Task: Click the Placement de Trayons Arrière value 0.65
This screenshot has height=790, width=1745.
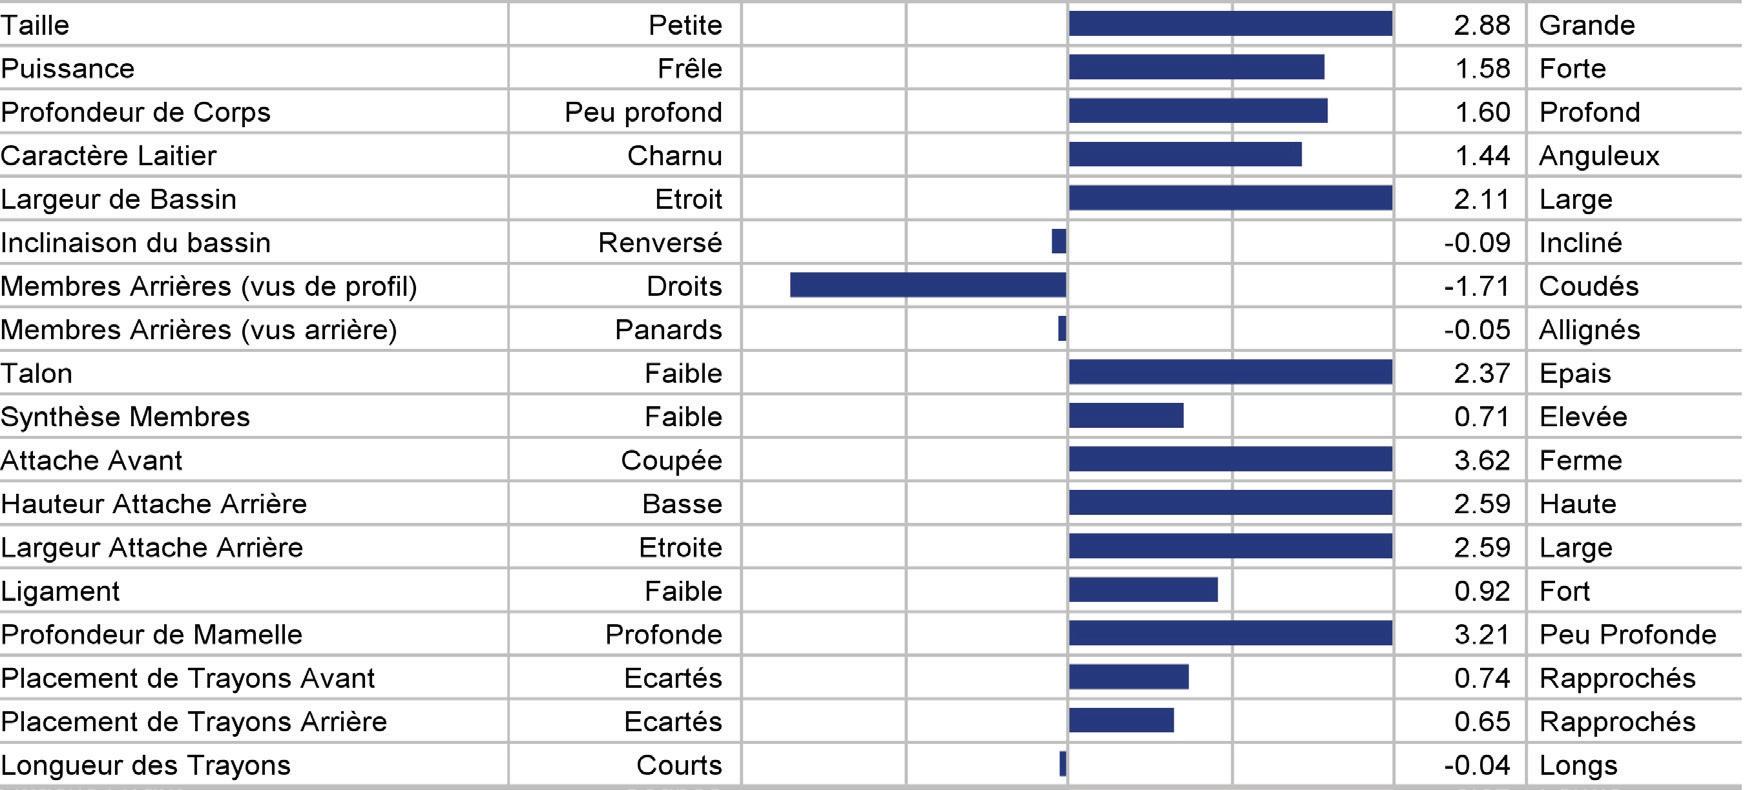Action: [1481, 721]
